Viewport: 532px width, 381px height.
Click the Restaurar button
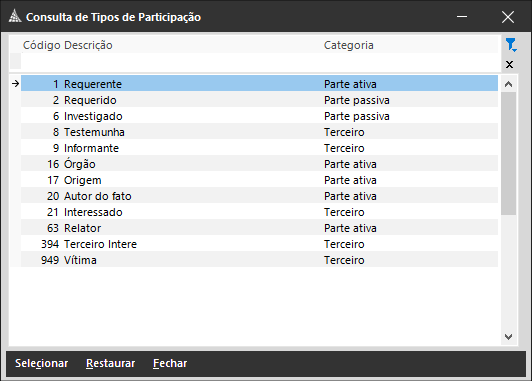pyautogui.click(x=111, y=363)
